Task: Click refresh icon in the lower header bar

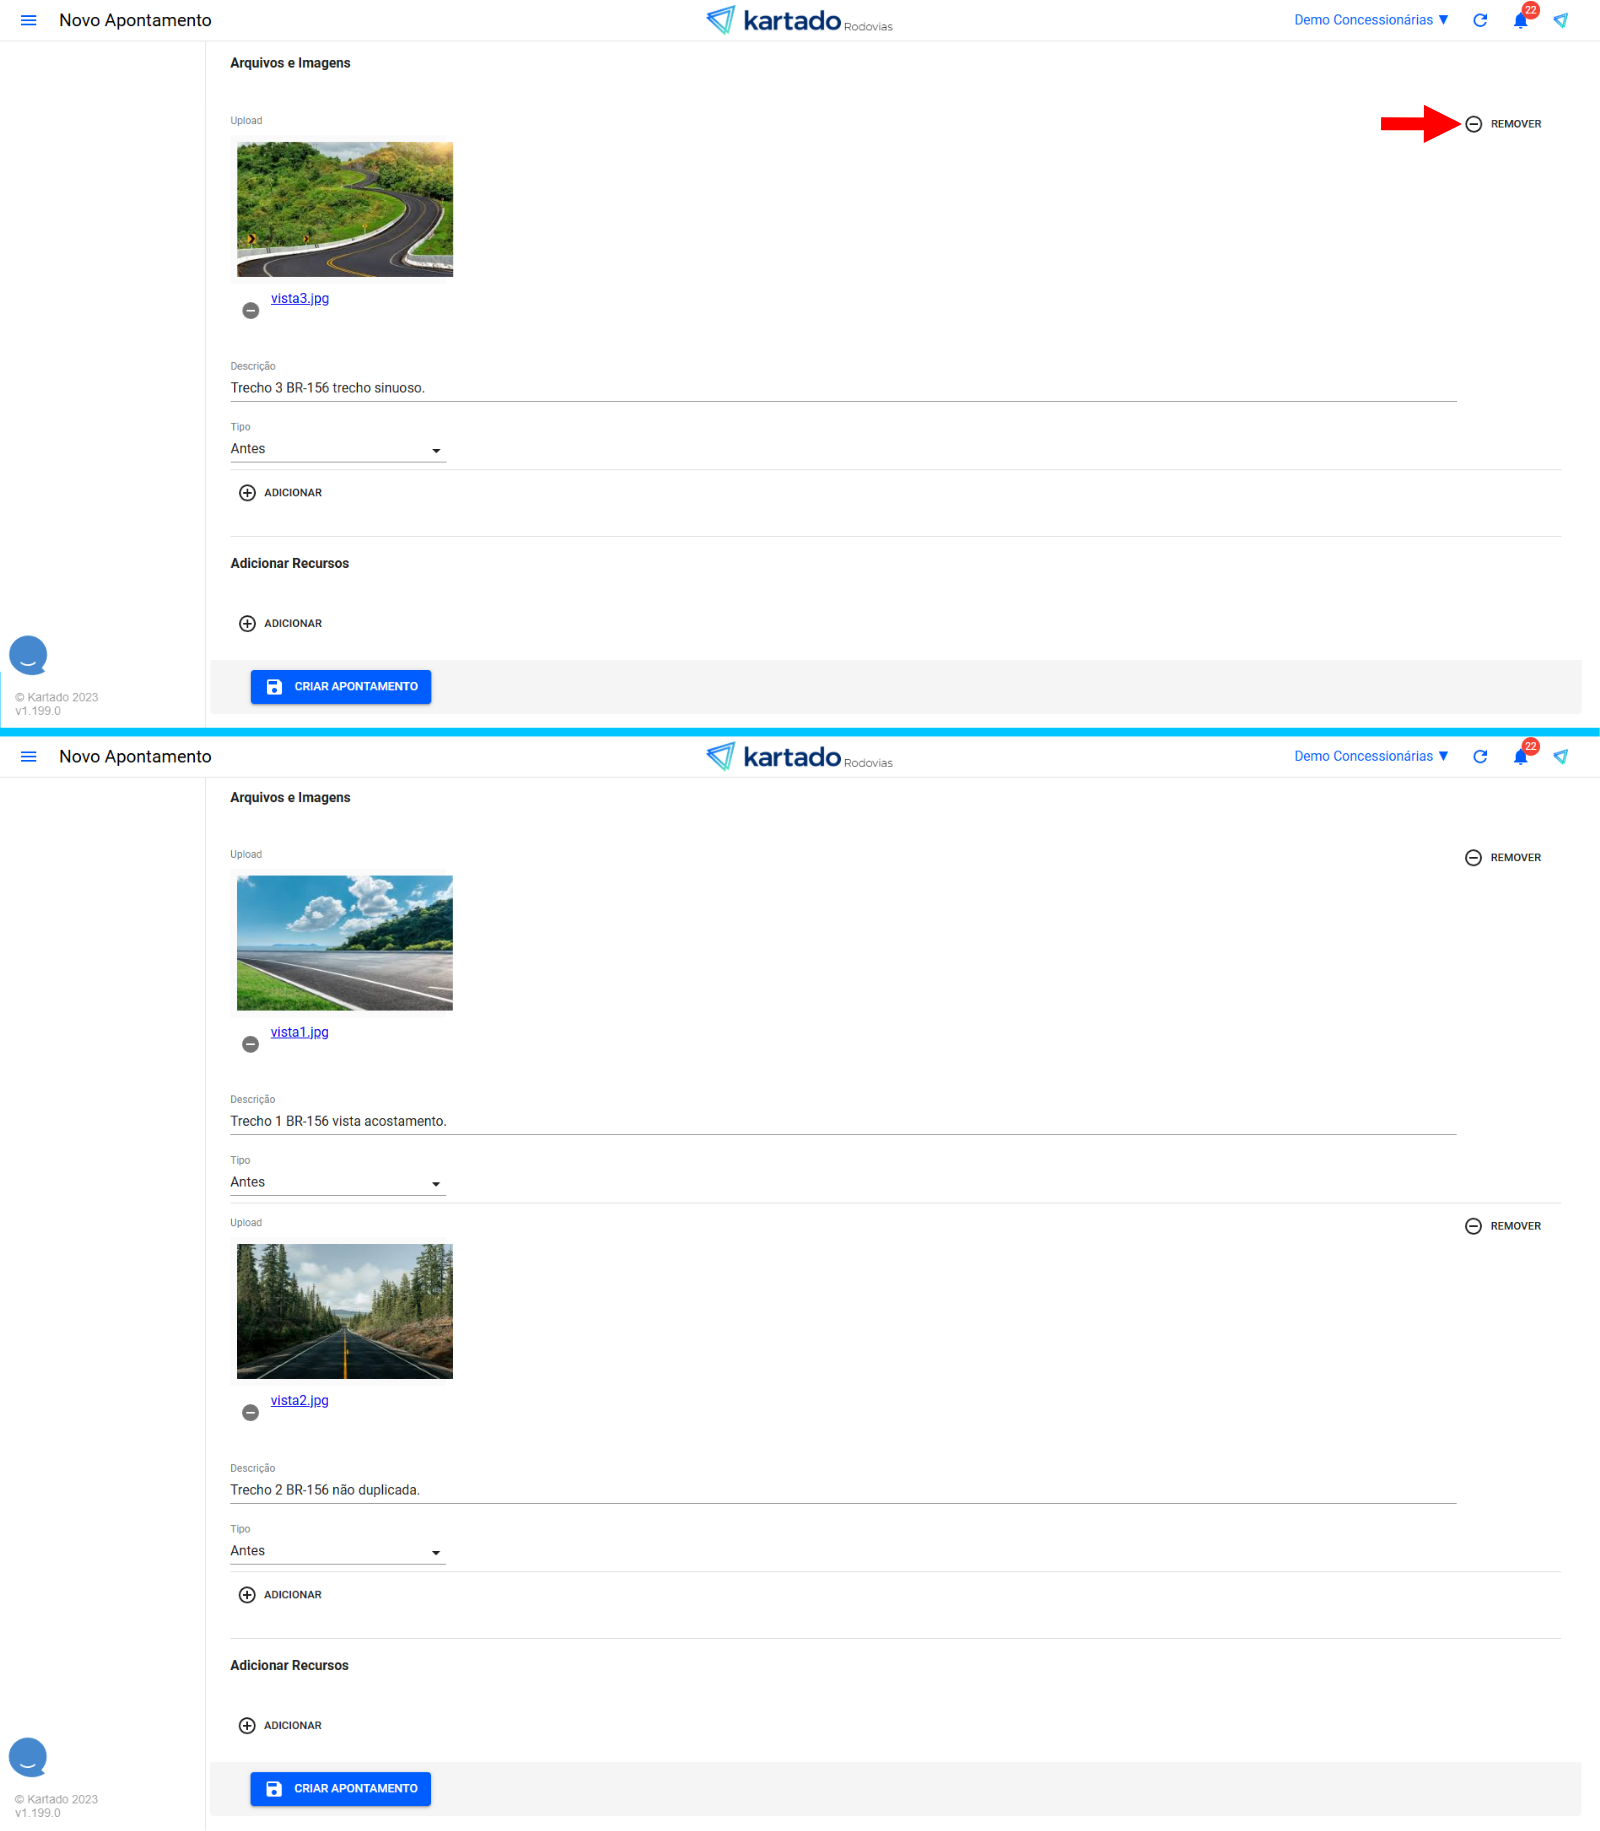Action: click(x=1480, y=757)
